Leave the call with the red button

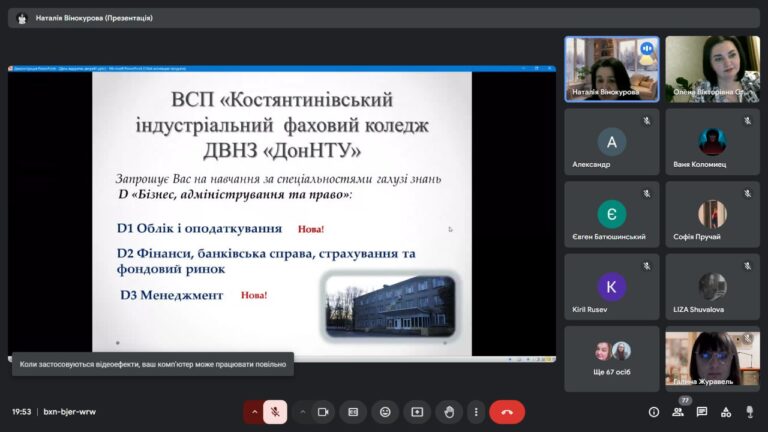(x=507, y=412)
